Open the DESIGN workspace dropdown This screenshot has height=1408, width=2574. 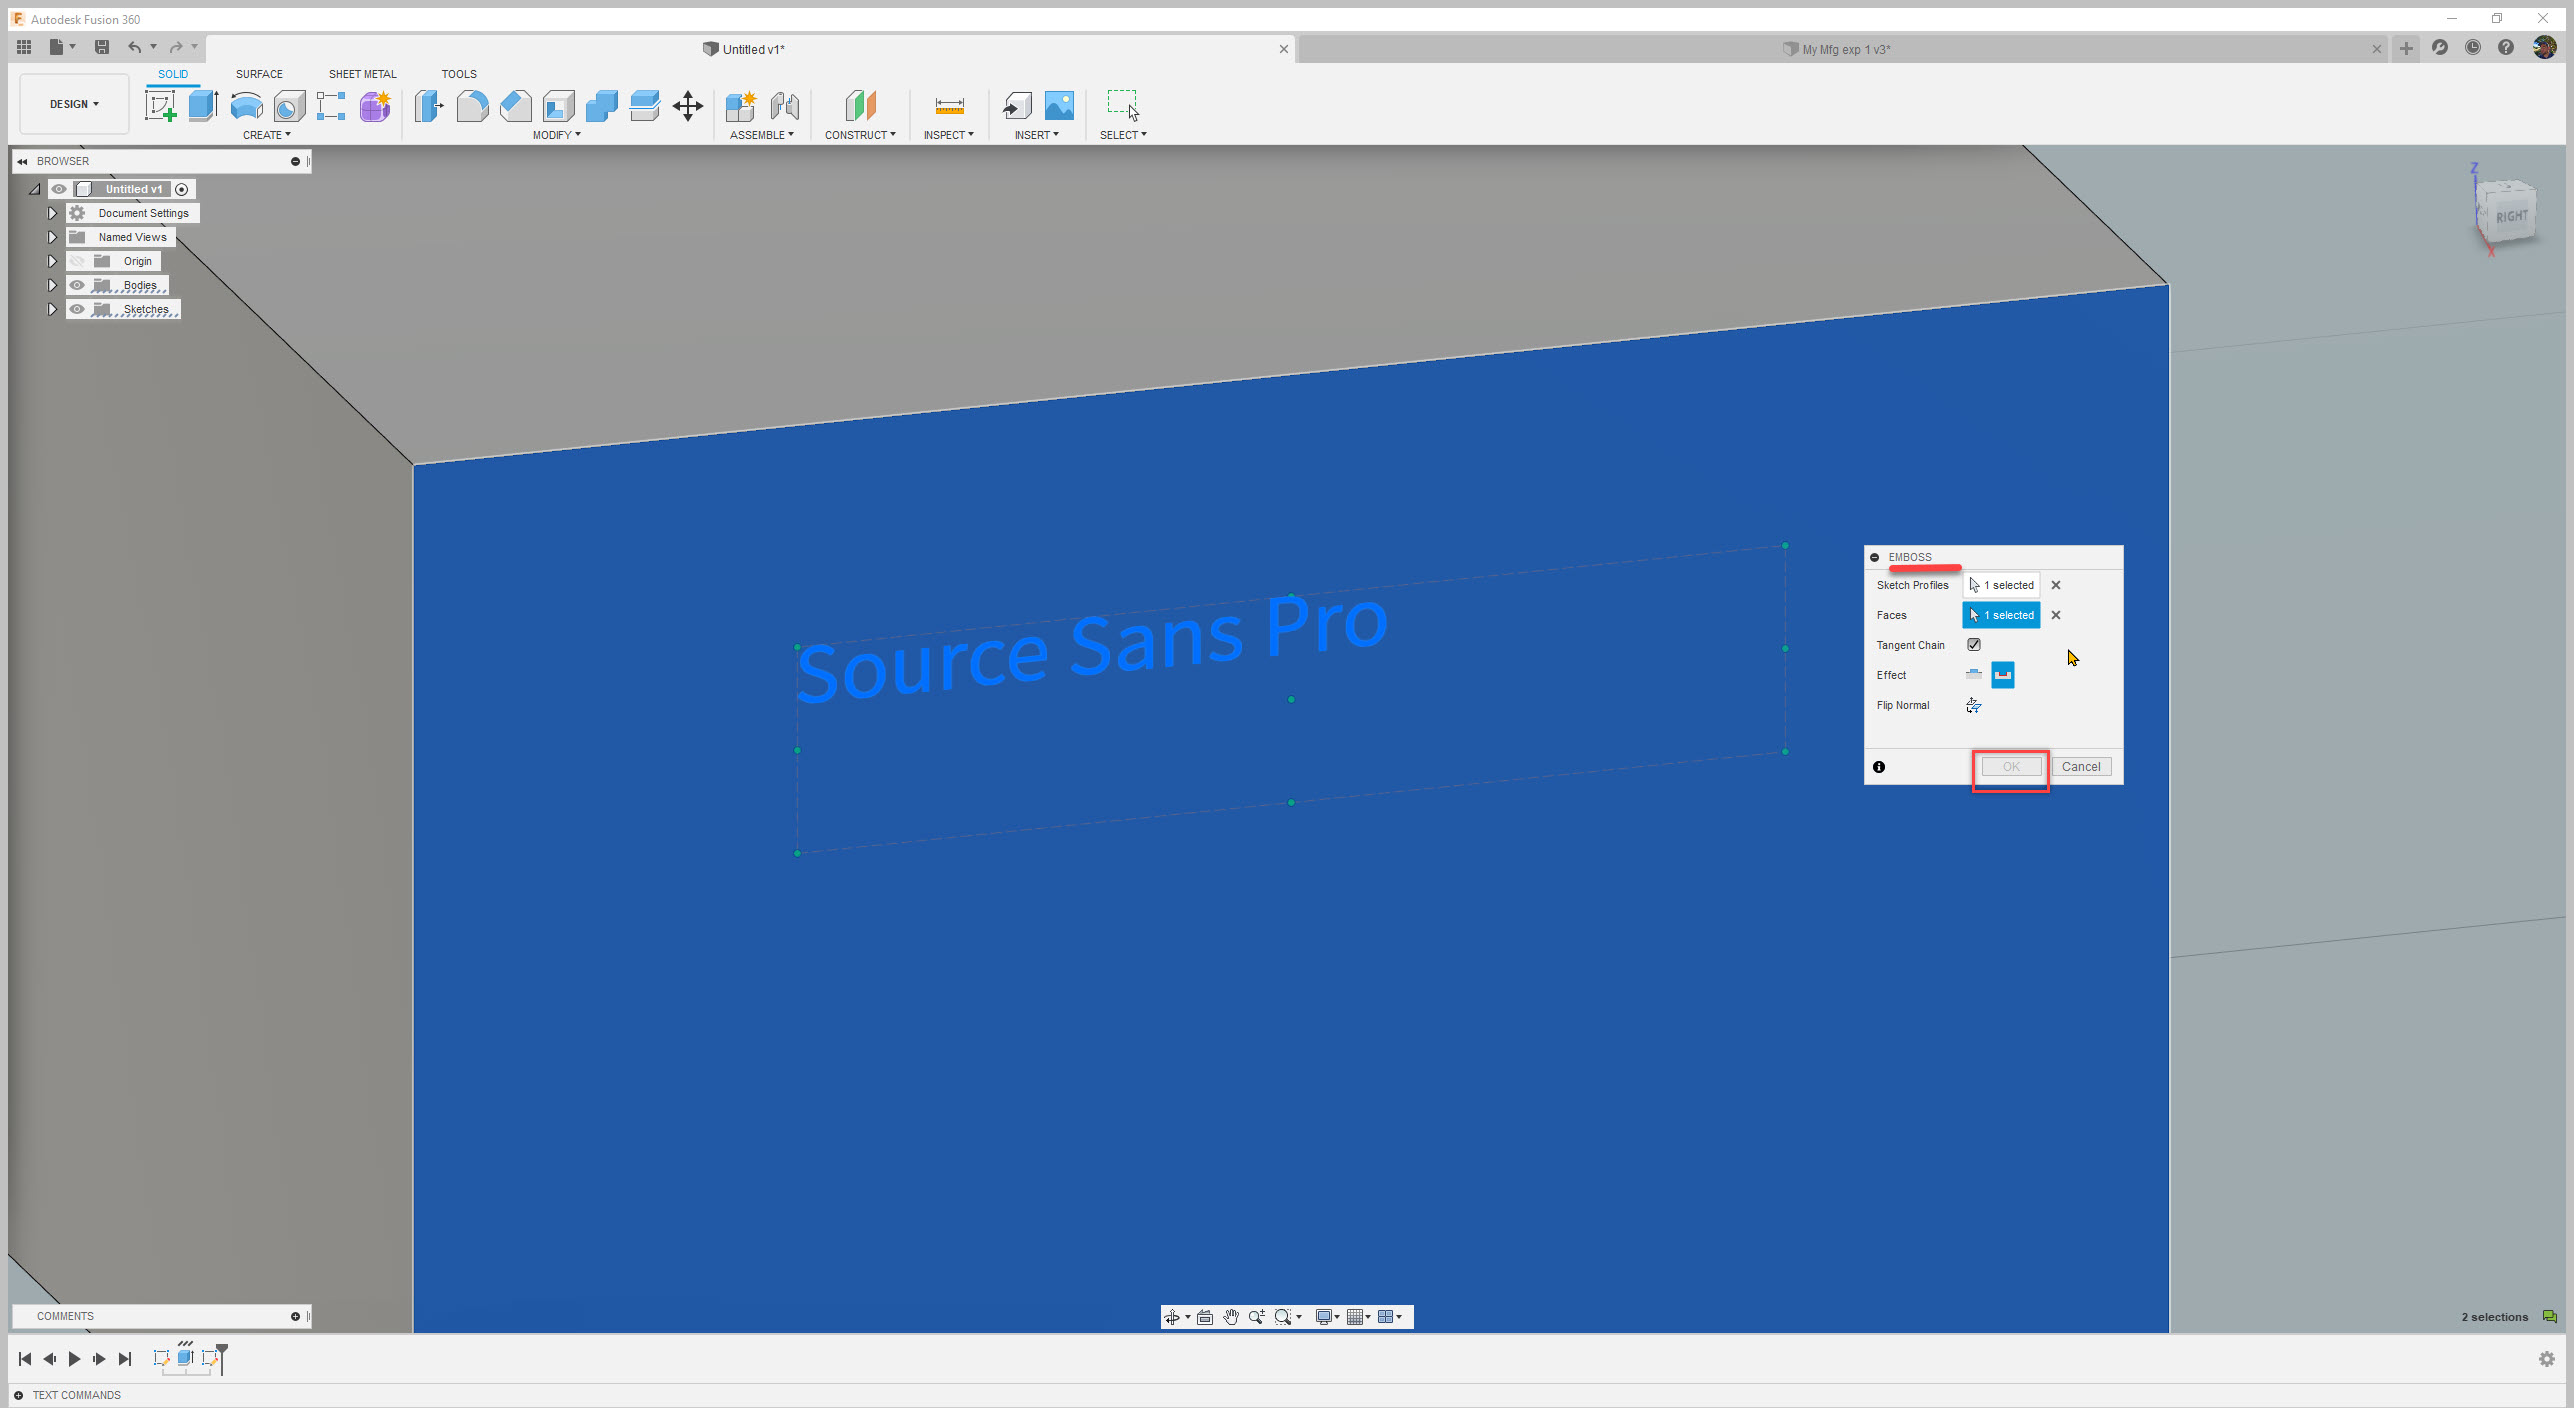tap(74, 104)
